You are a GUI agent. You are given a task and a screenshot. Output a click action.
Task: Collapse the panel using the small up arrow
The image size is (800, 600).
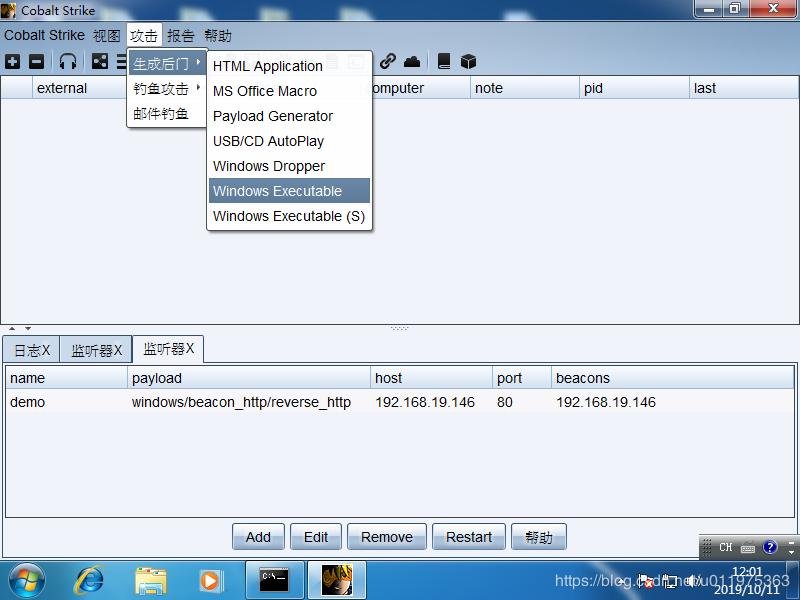[12, 328]
